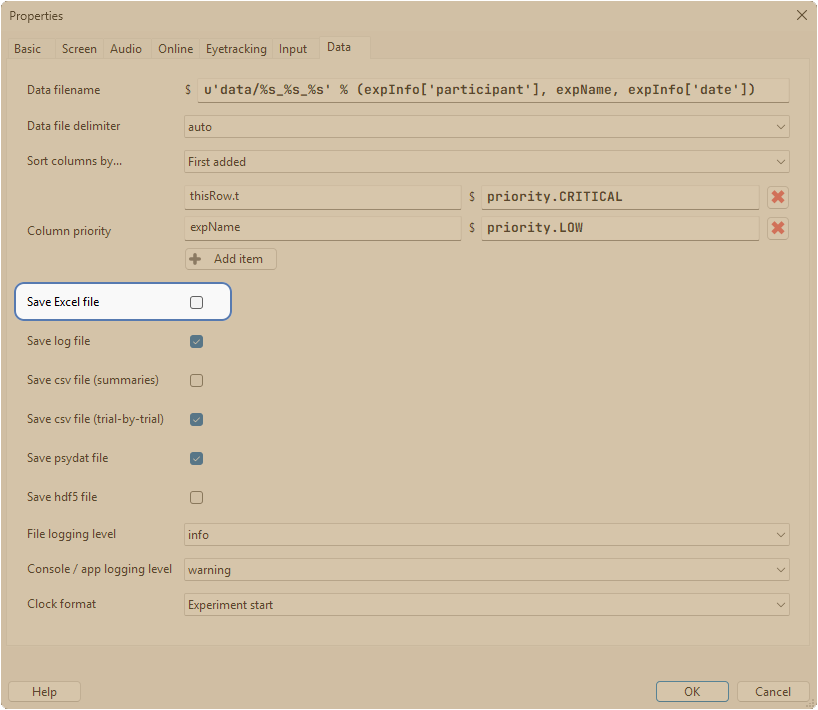Screen dimensions: 818x710
Task: Open Help for these properties
Action: (x=44, y=692)
